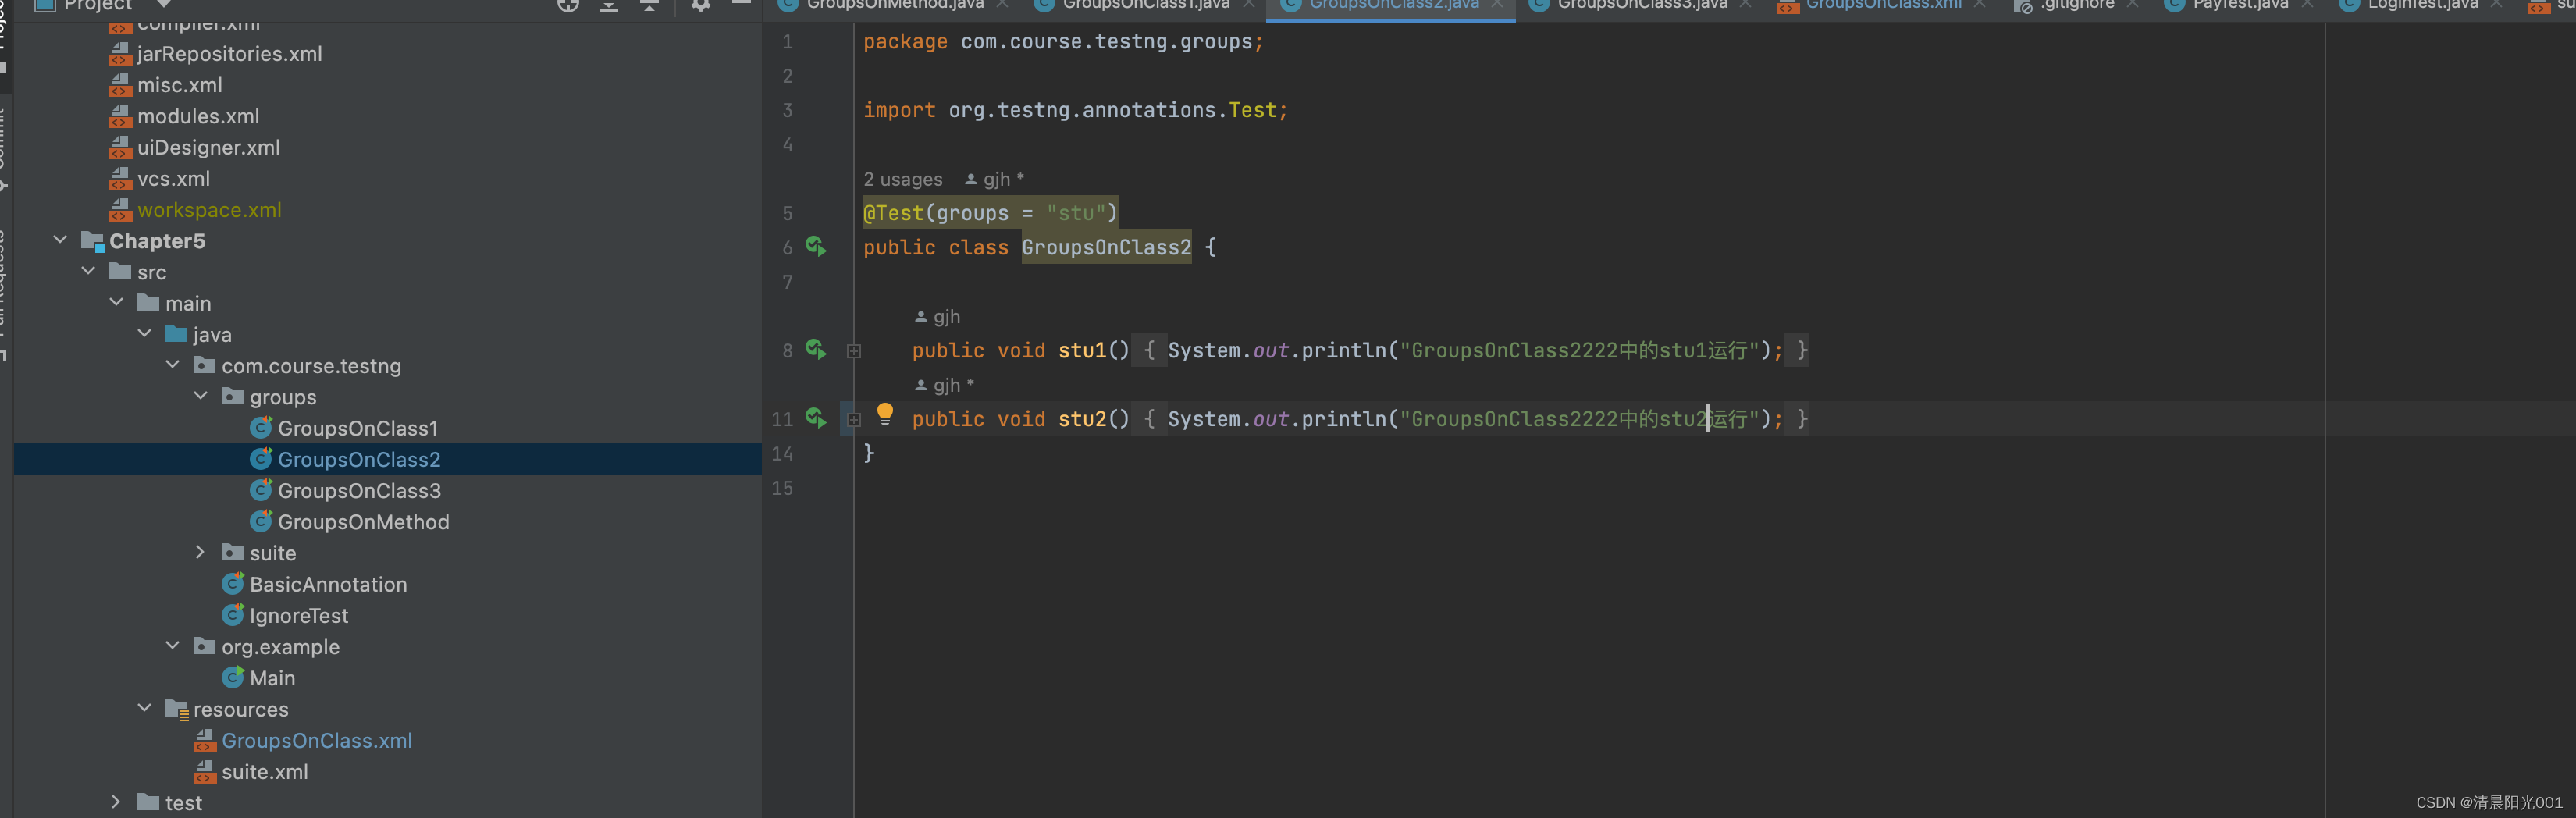Collapse the java folder chevron

(144, 333)
